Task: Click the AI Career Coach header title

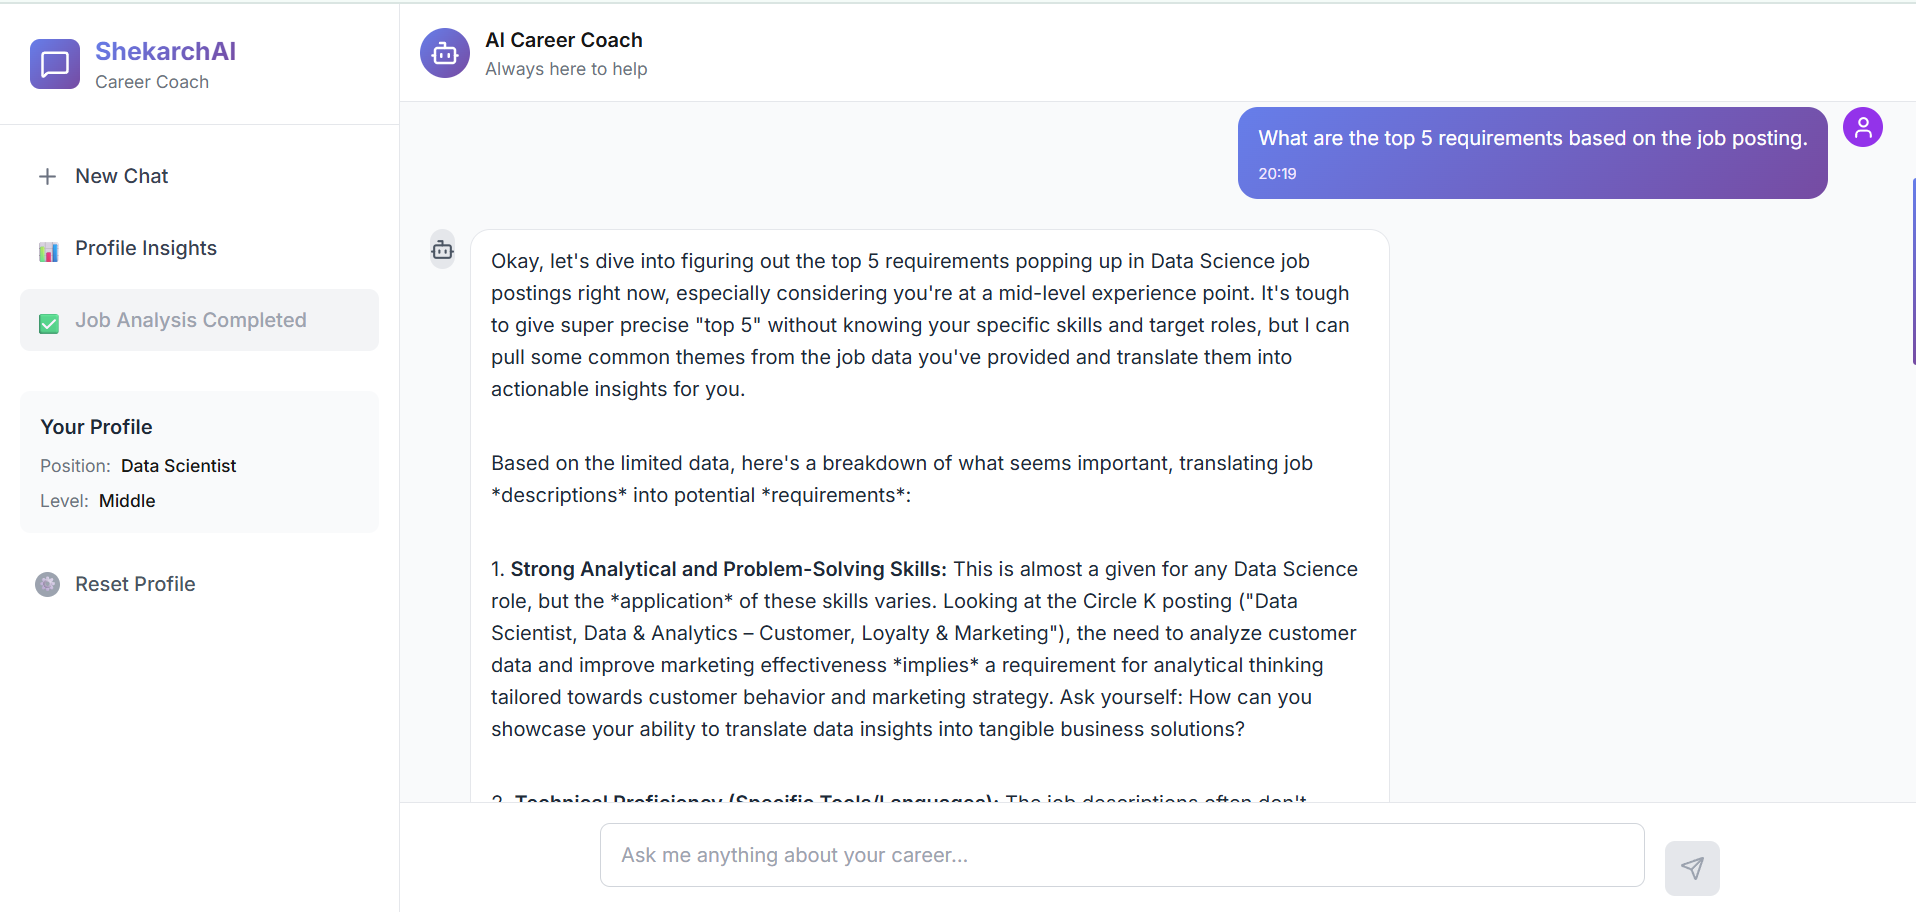Action: pyautogui.click(x=564, y=40)
